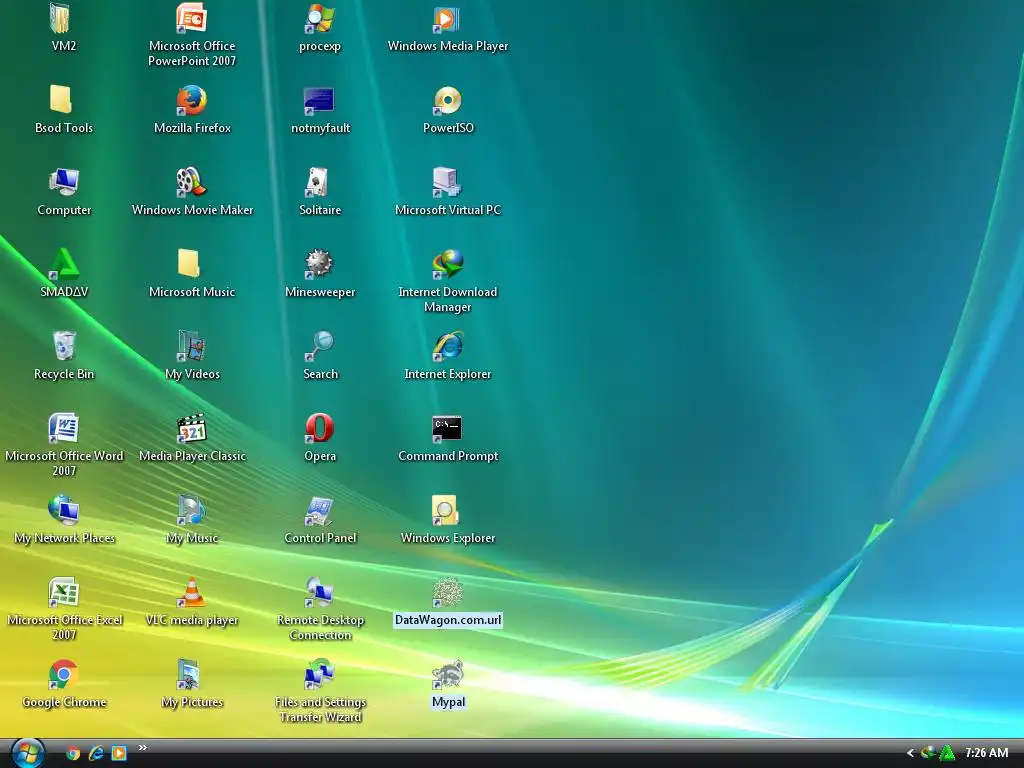Click the Internet Download Manager tray icon
Image resolution: width=1024 pixels, height=768 pixels.
coord(928,752)
